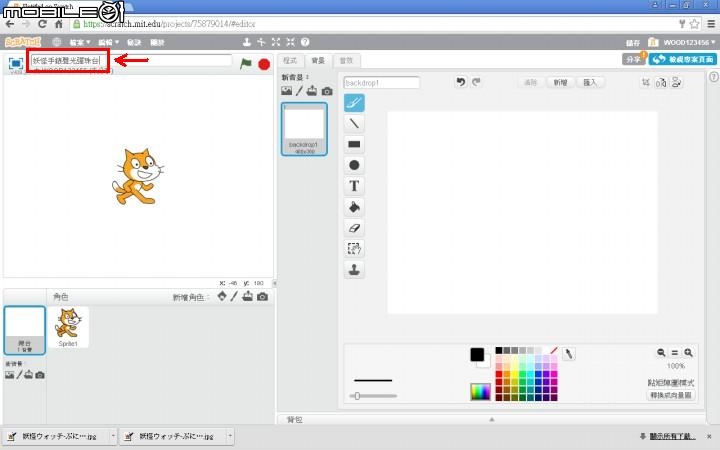Open the 關於 (About) menu item
The image size is (720, 450).
coord(157,42)
